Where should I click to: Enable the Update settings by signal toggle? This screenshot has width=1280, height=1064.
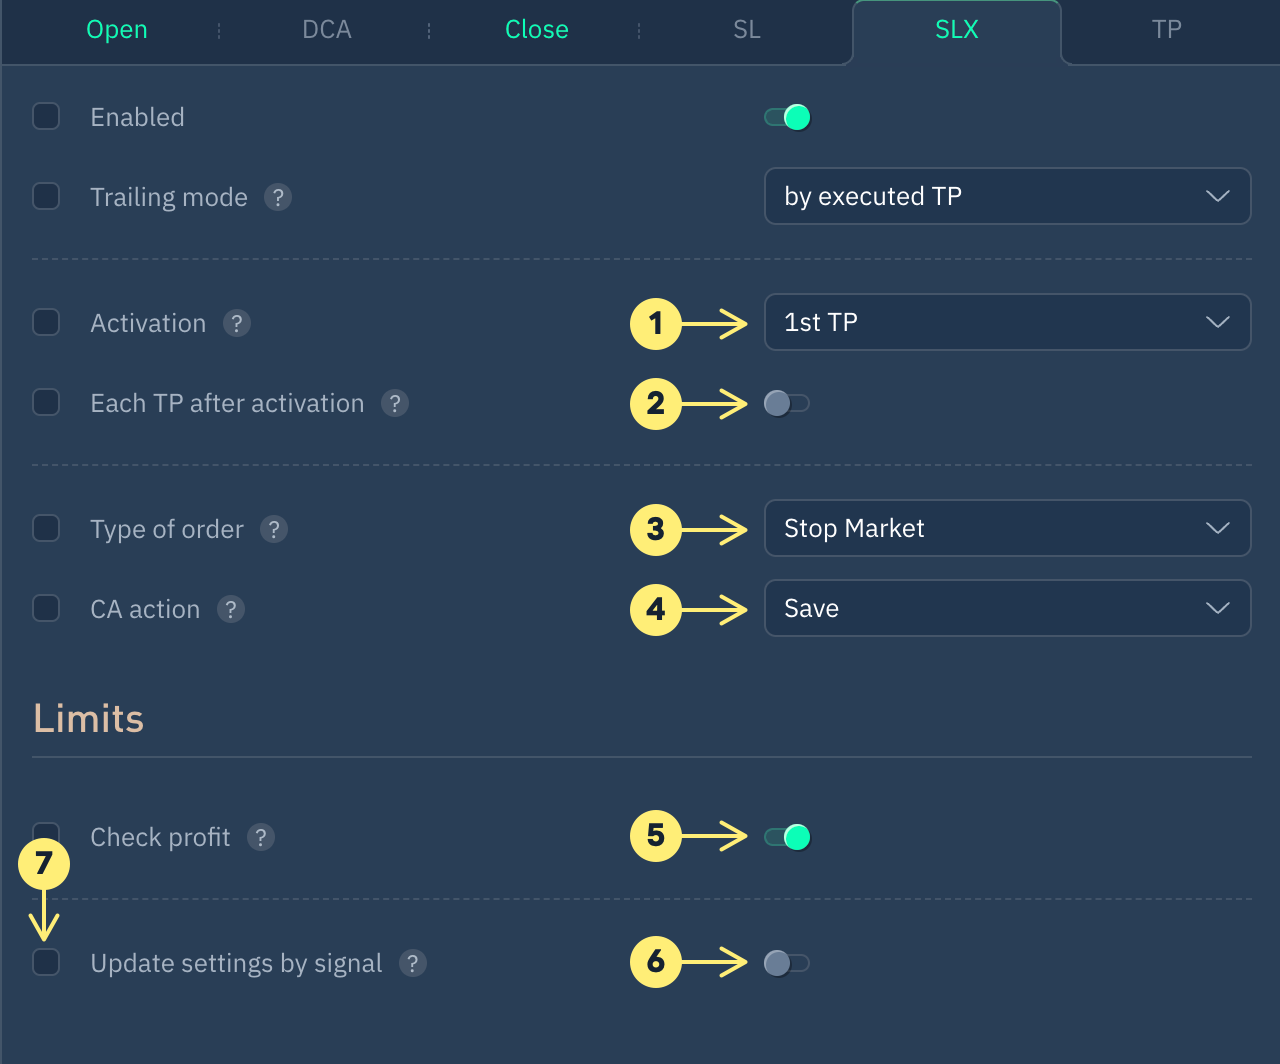coord(787,963)
